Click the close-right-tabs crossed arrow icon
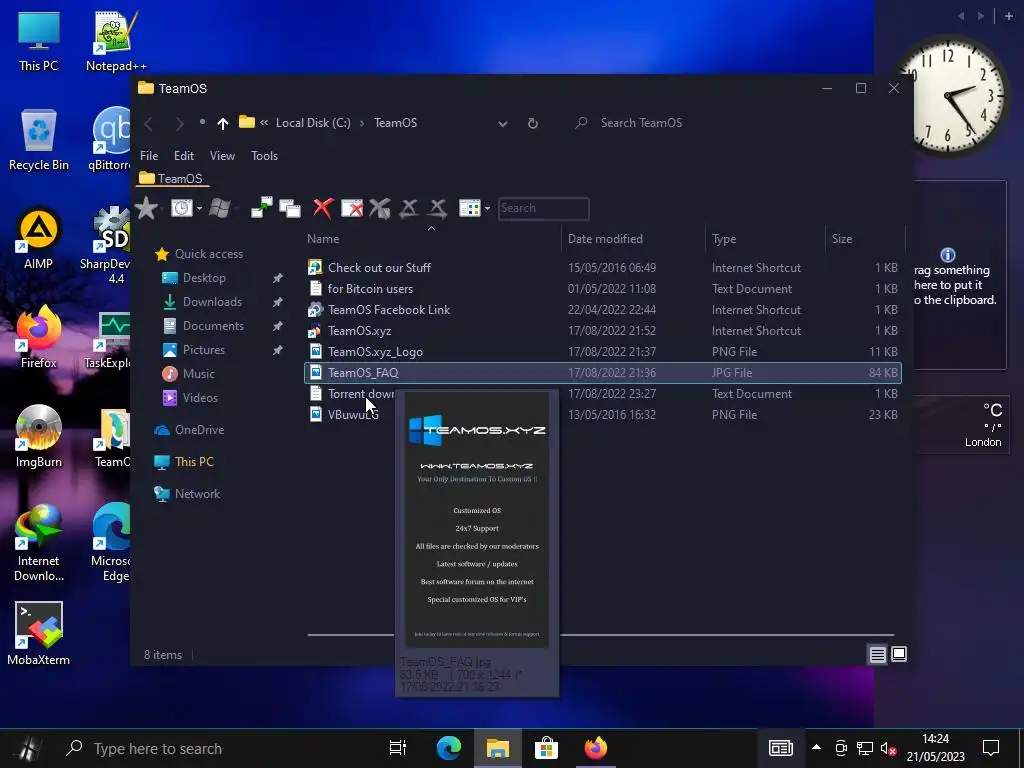The image size is (1024, 768). (438, 208)
